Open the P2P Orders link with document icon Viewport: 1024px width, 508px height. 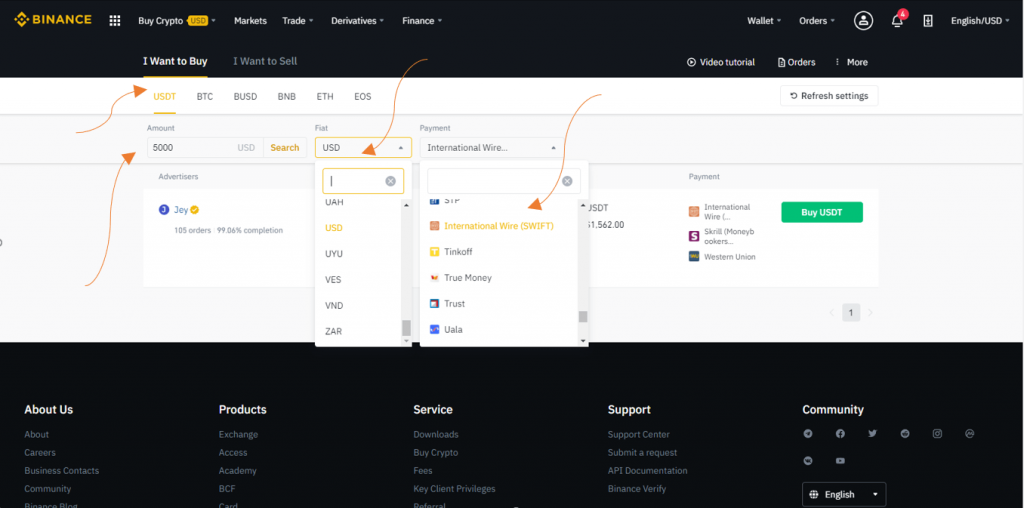pyautogui.click(x=796, y=62)
